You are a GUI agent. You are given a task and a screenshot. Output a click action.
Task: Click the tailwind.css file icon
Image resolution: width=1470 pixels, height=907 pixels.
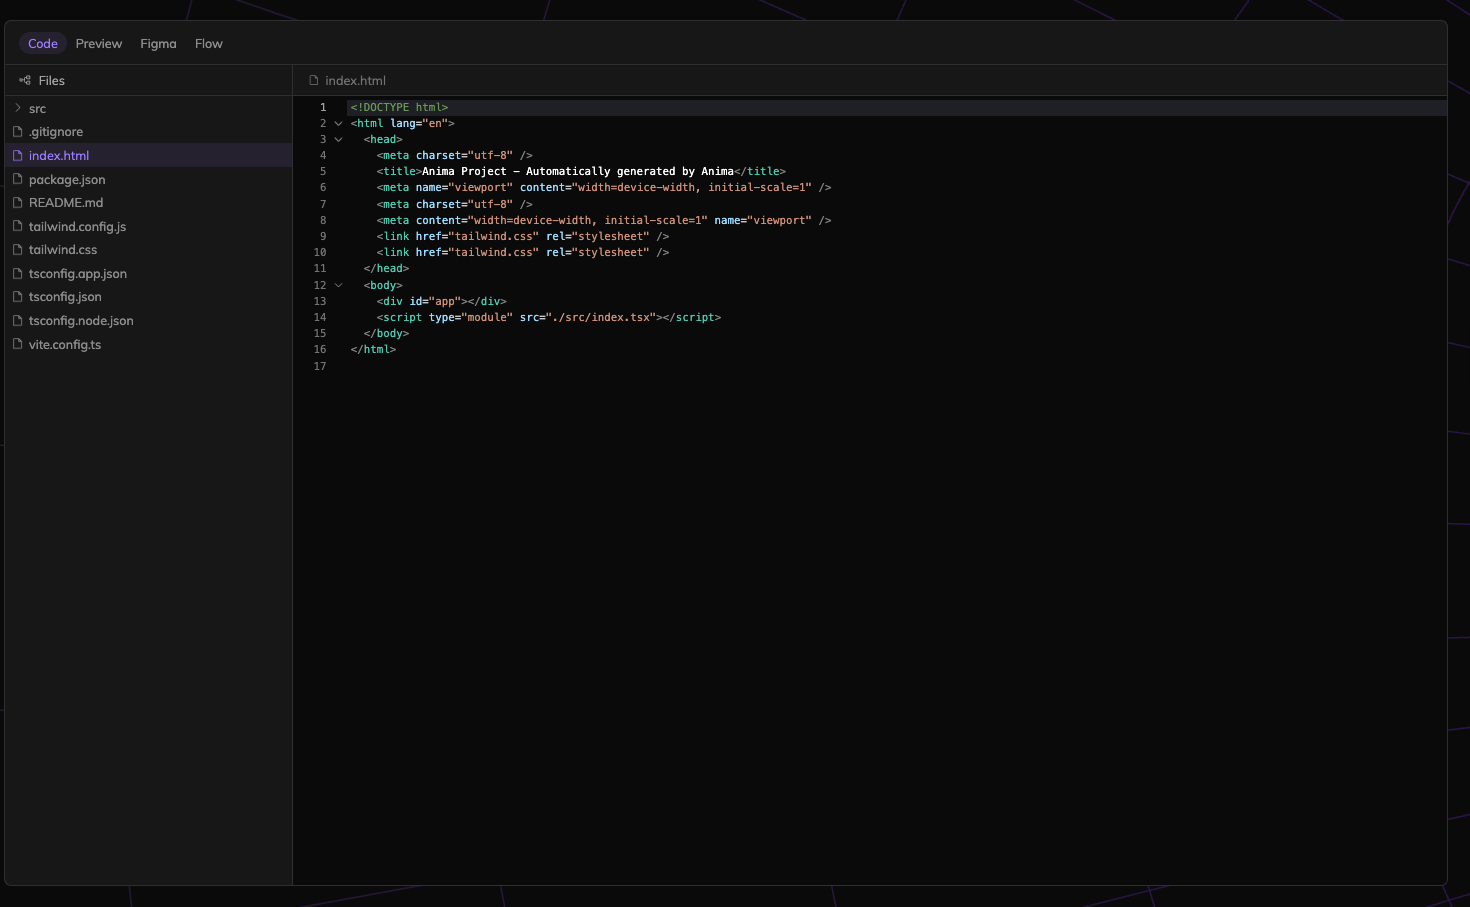(18, 249)
